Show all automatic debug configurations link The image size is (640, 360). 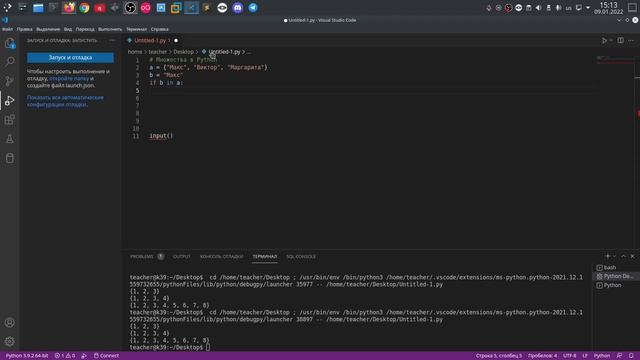65,101
